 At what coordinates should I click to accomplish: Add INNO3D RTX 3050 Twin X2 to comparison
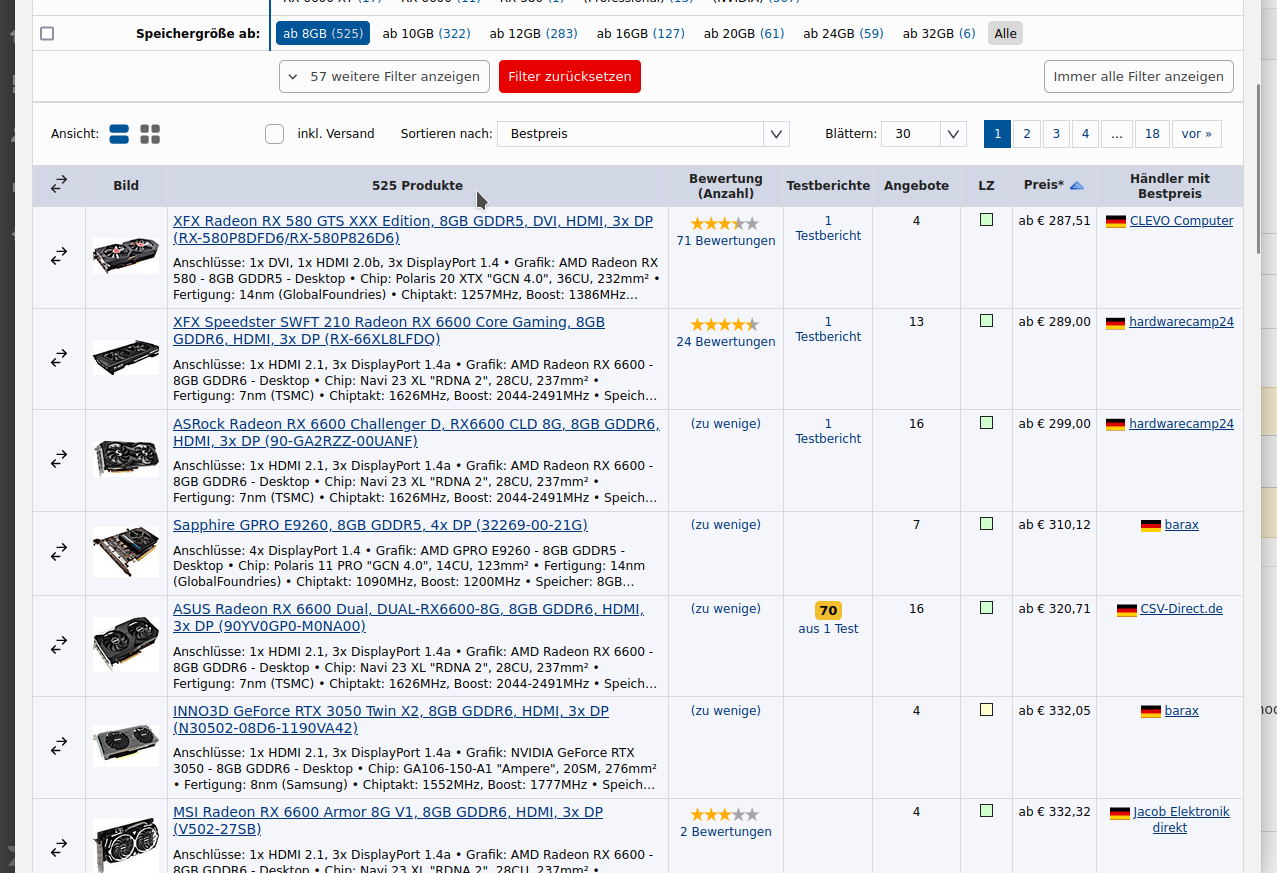point(59,746)
